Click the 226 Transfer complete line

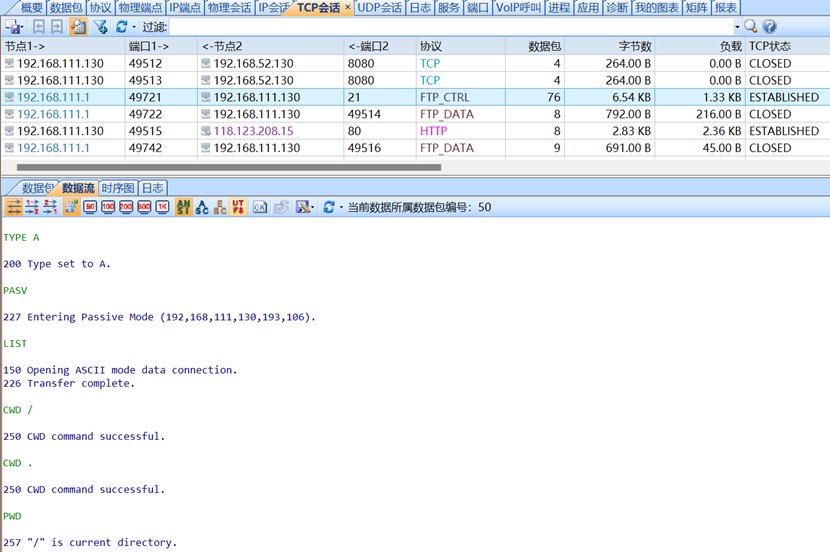[x=69, y=383]
